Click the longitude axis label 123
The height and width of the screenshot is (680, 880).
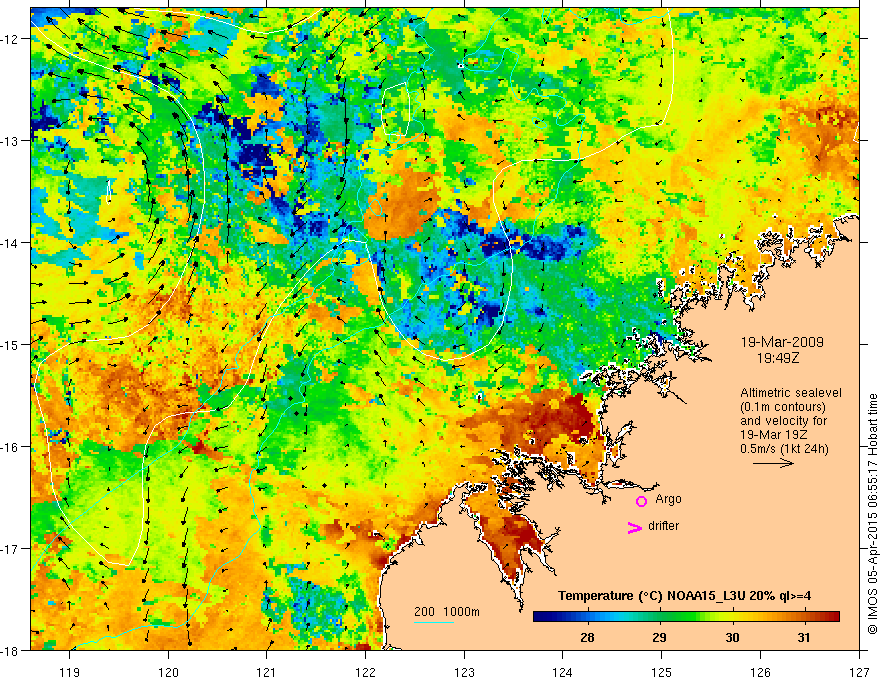pos(464,672)
